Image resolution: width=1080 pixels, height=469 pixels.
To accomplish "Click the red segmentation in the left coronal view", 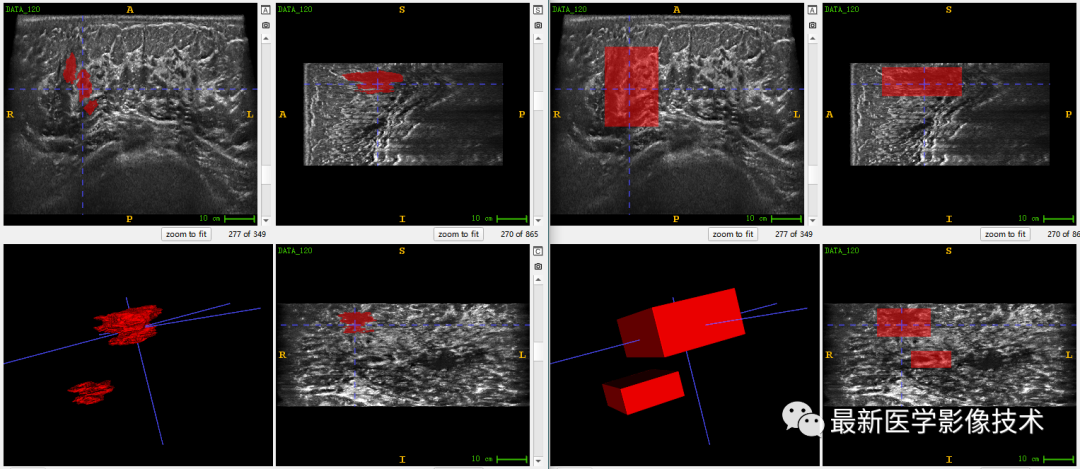I will (x=355, y=322).
